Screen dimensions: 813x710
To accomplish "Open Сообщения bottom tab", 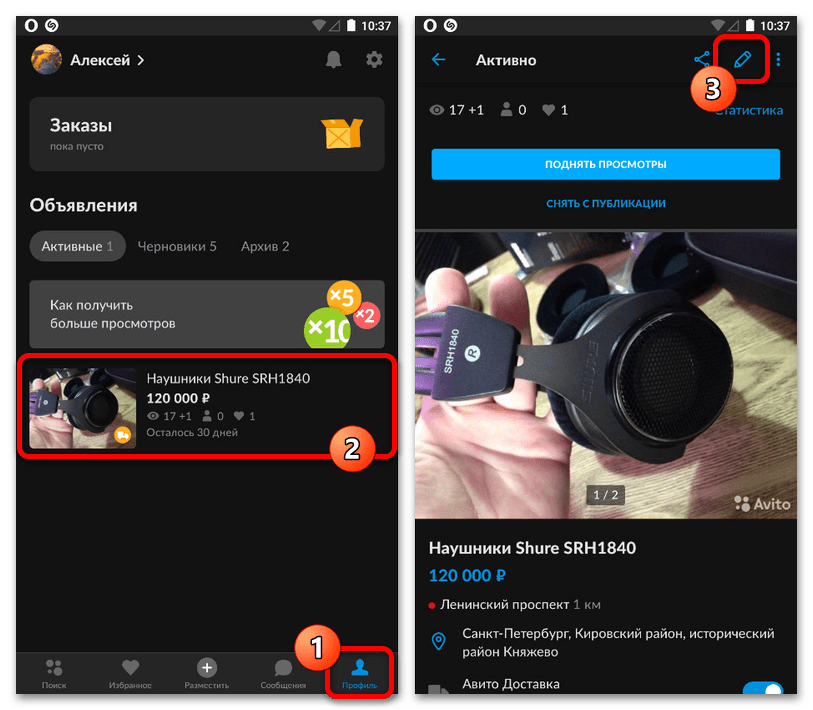I will 283,673.
